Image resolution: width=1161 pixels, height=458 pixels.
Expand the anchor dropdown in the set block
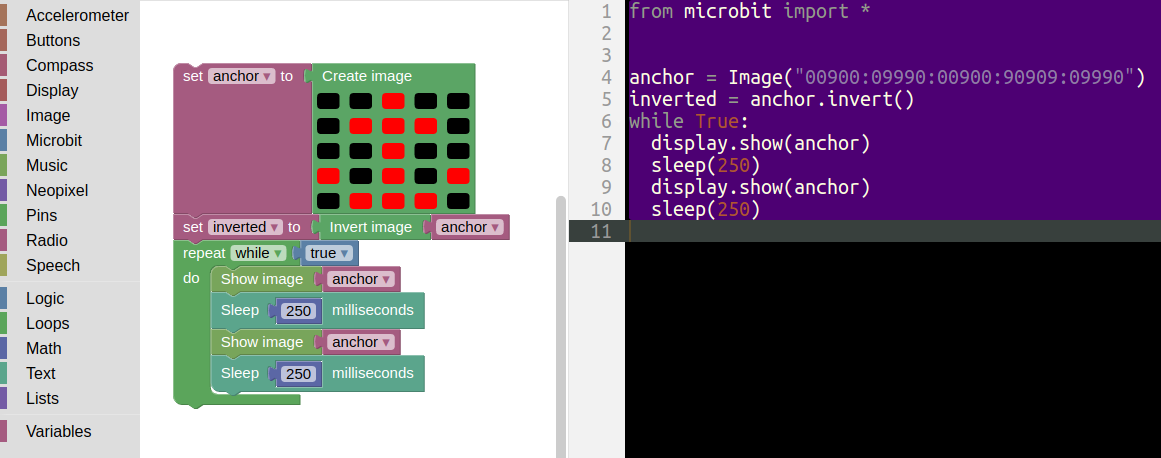[241, 76]
